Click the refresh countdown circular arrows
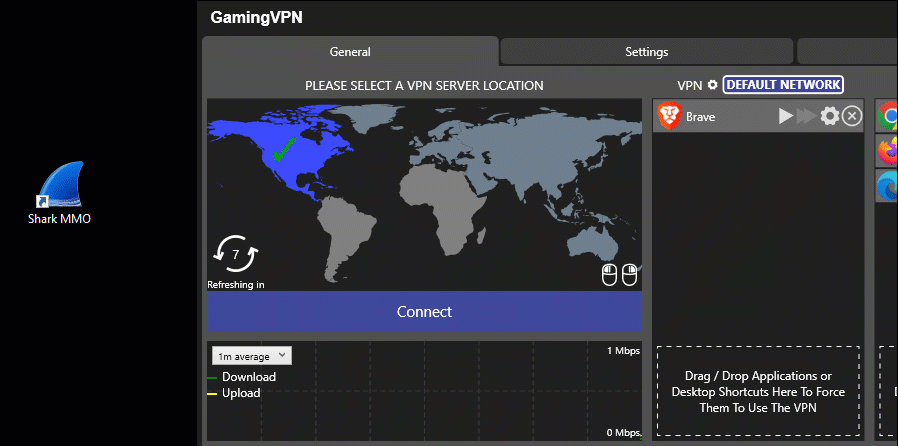898x446 pixels. [236, 256]
